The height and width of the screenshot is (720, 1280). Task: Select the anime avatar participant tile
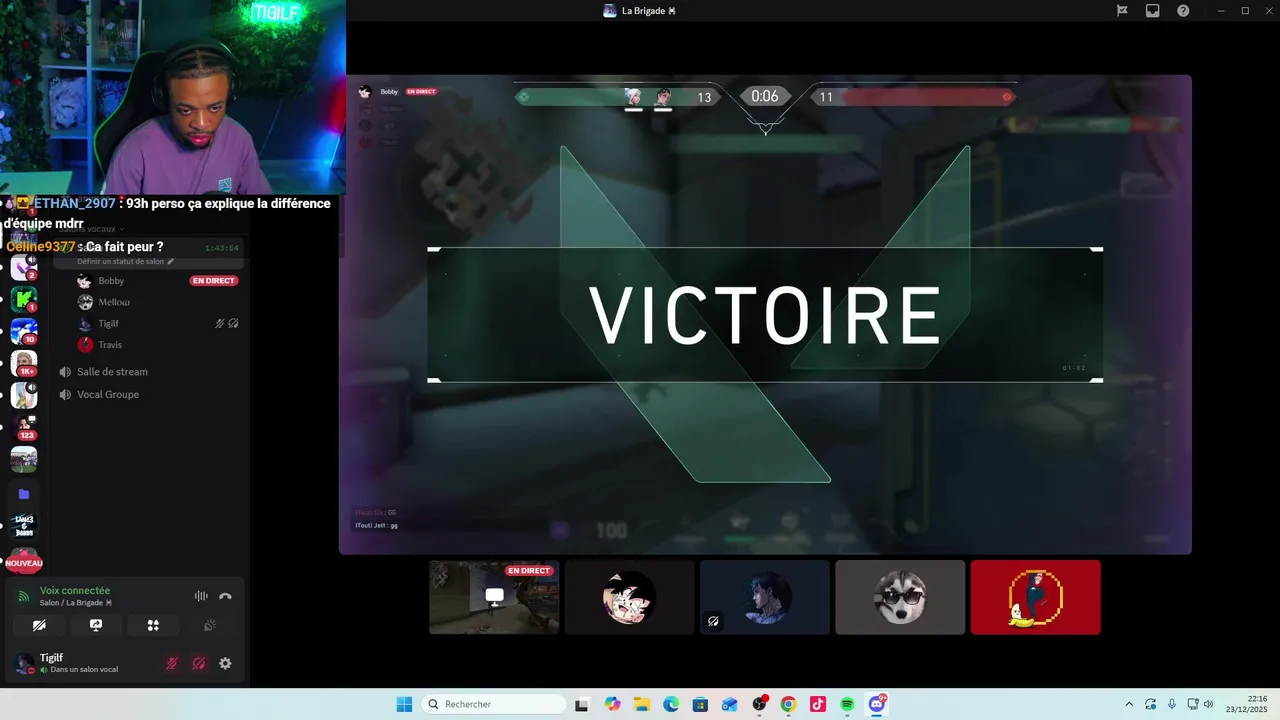pyautogui.click(x=629, y=597)
